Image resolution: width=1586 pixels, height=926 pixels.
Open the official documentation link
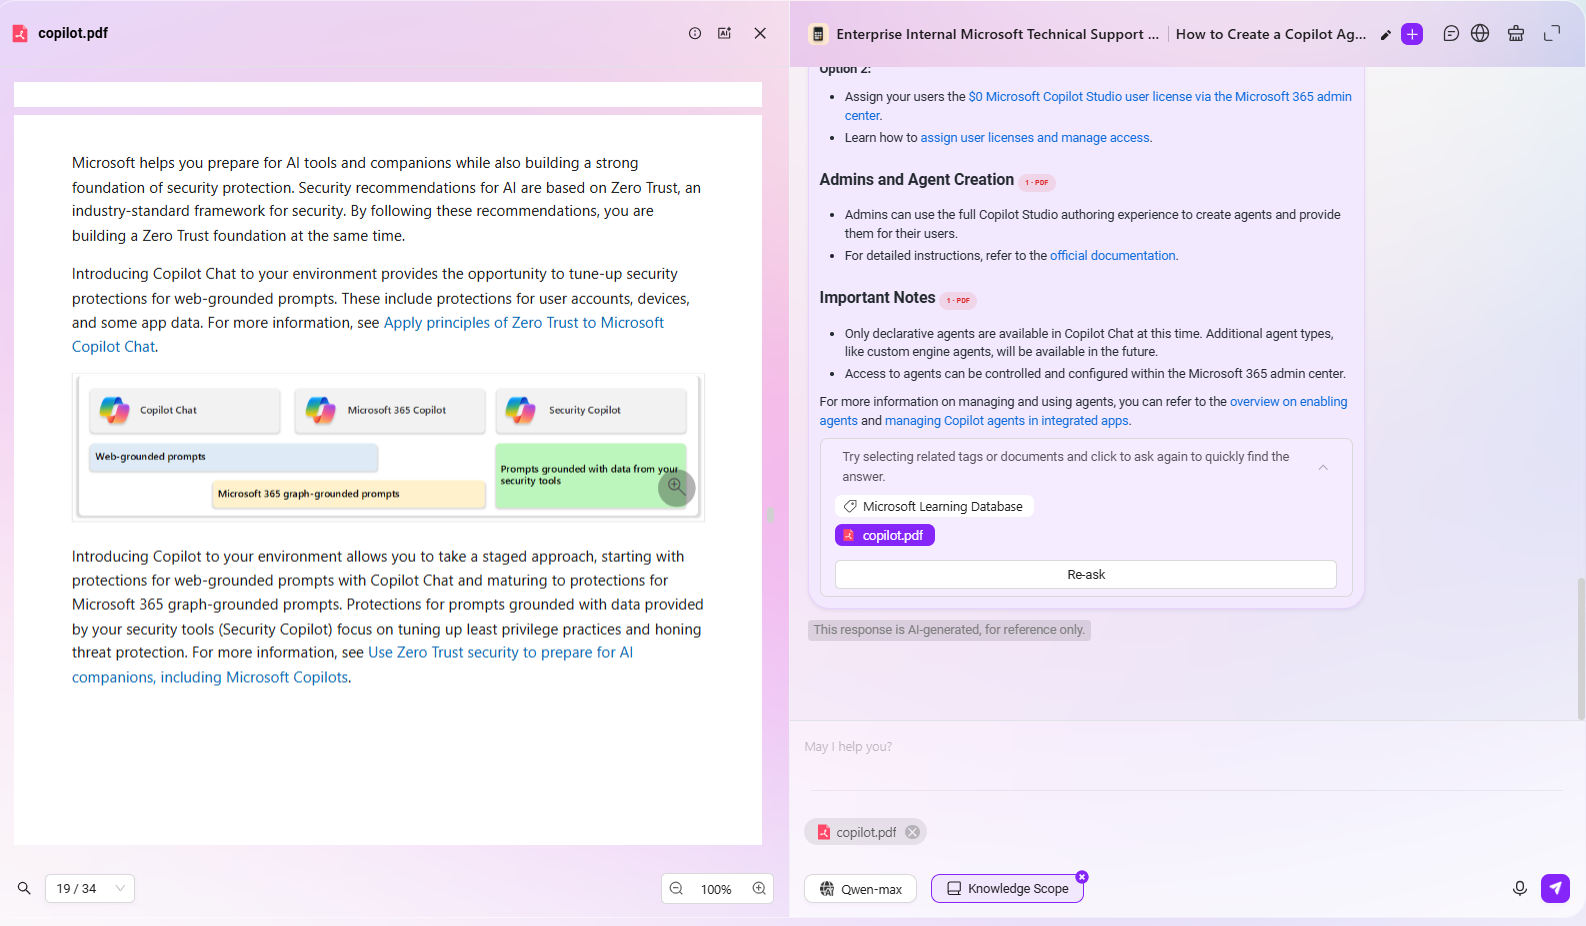click(x=1113, y=256)
